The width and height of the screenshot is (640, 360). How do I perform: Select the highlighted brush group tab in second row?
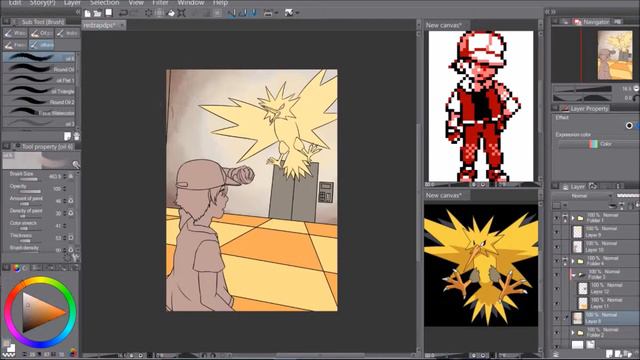(41, 44)
